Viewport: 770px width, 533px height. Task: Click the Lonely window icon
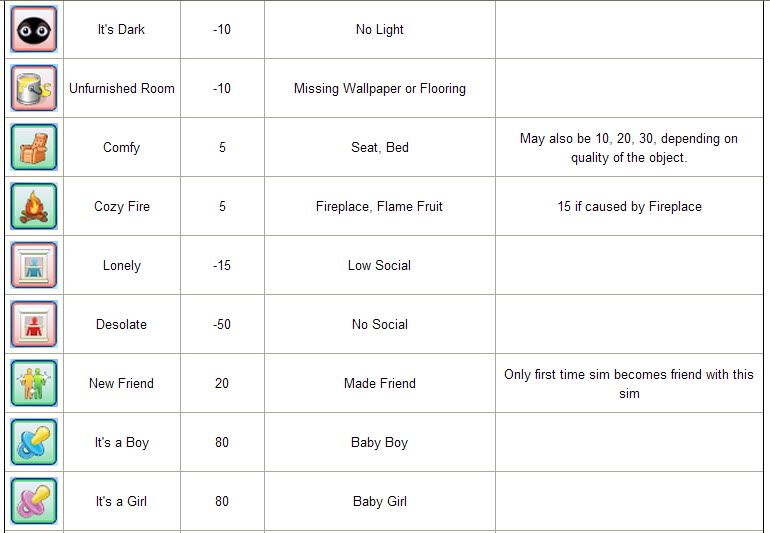point(34,265)
